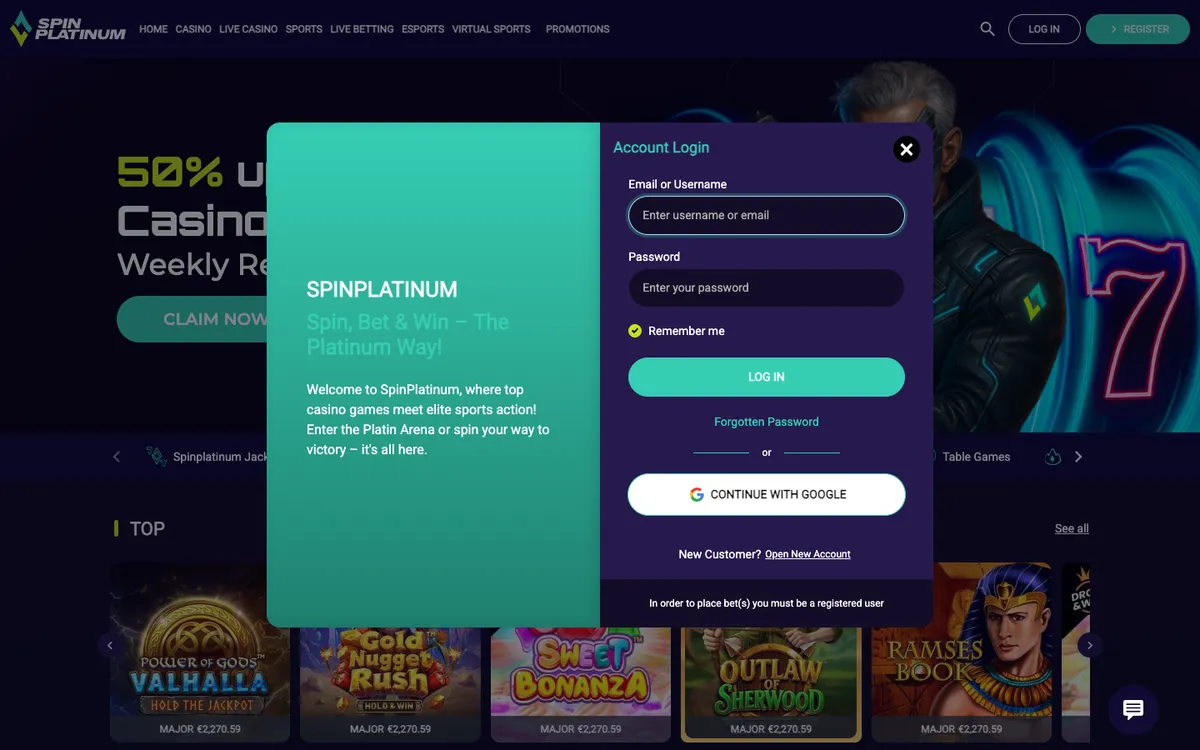Select the Table Games category
The image size is (1200, 750).
pyautogui.click(x=976, y=457)
